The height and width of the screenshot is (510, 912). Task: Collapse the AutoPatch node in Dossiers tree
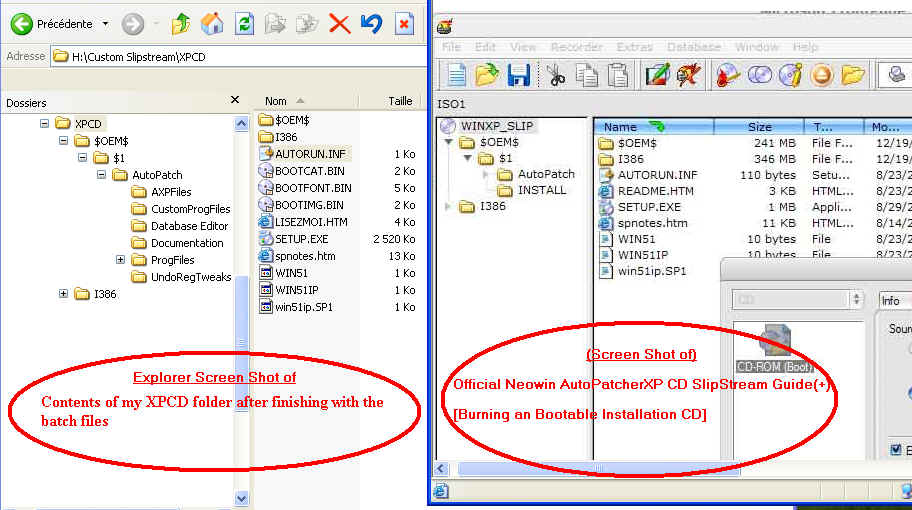[x=101, y=174]
